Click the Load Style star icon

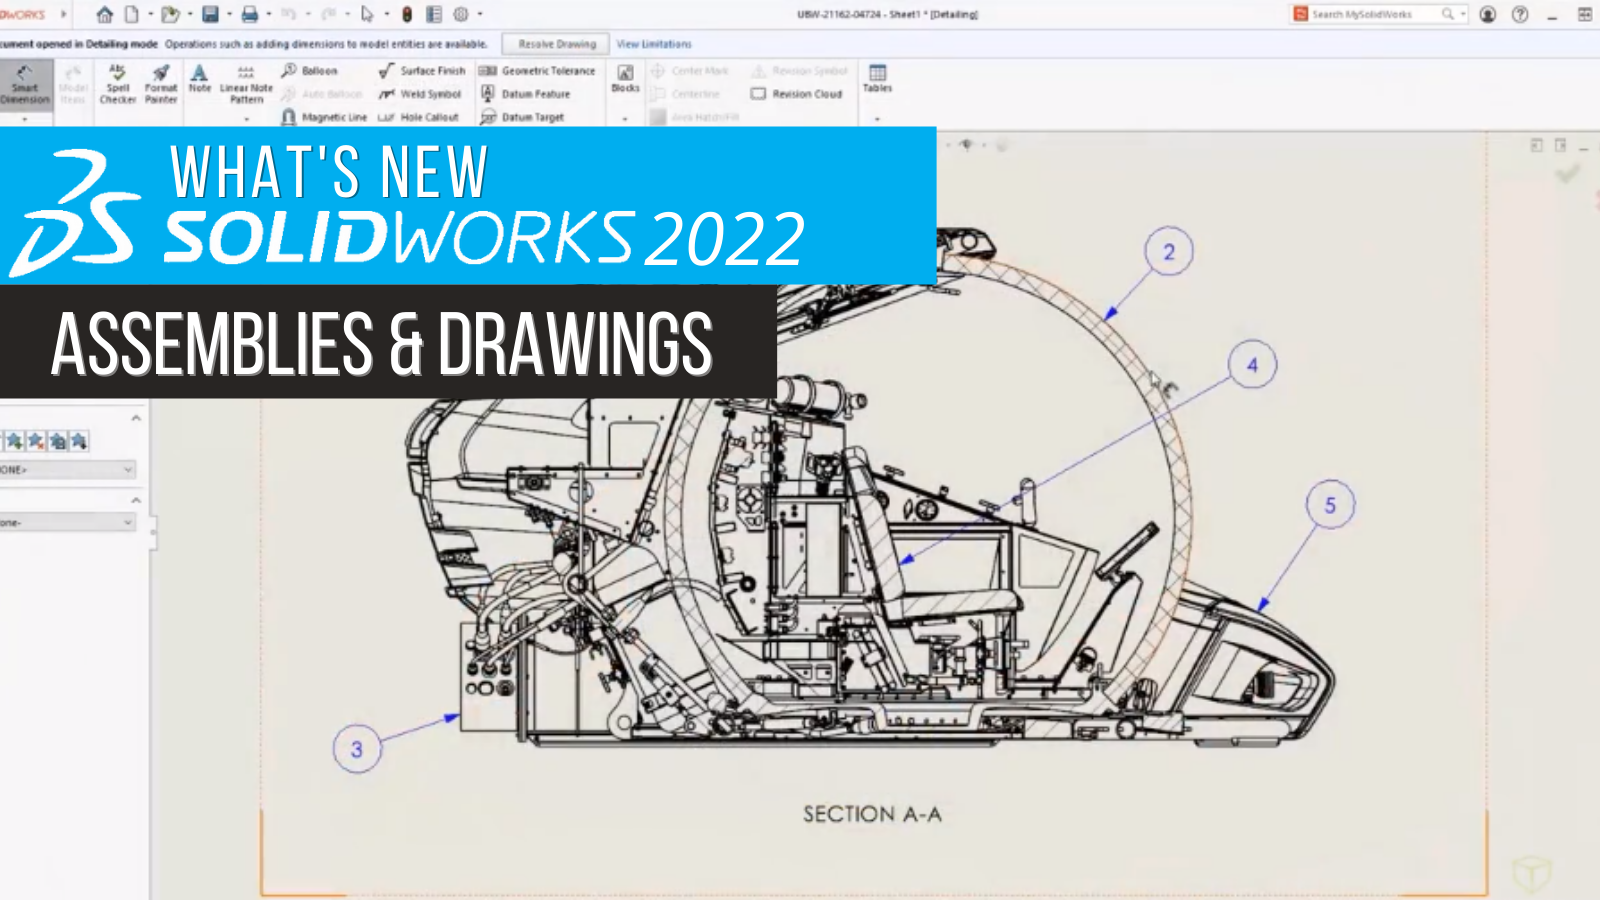click(79, 441)
